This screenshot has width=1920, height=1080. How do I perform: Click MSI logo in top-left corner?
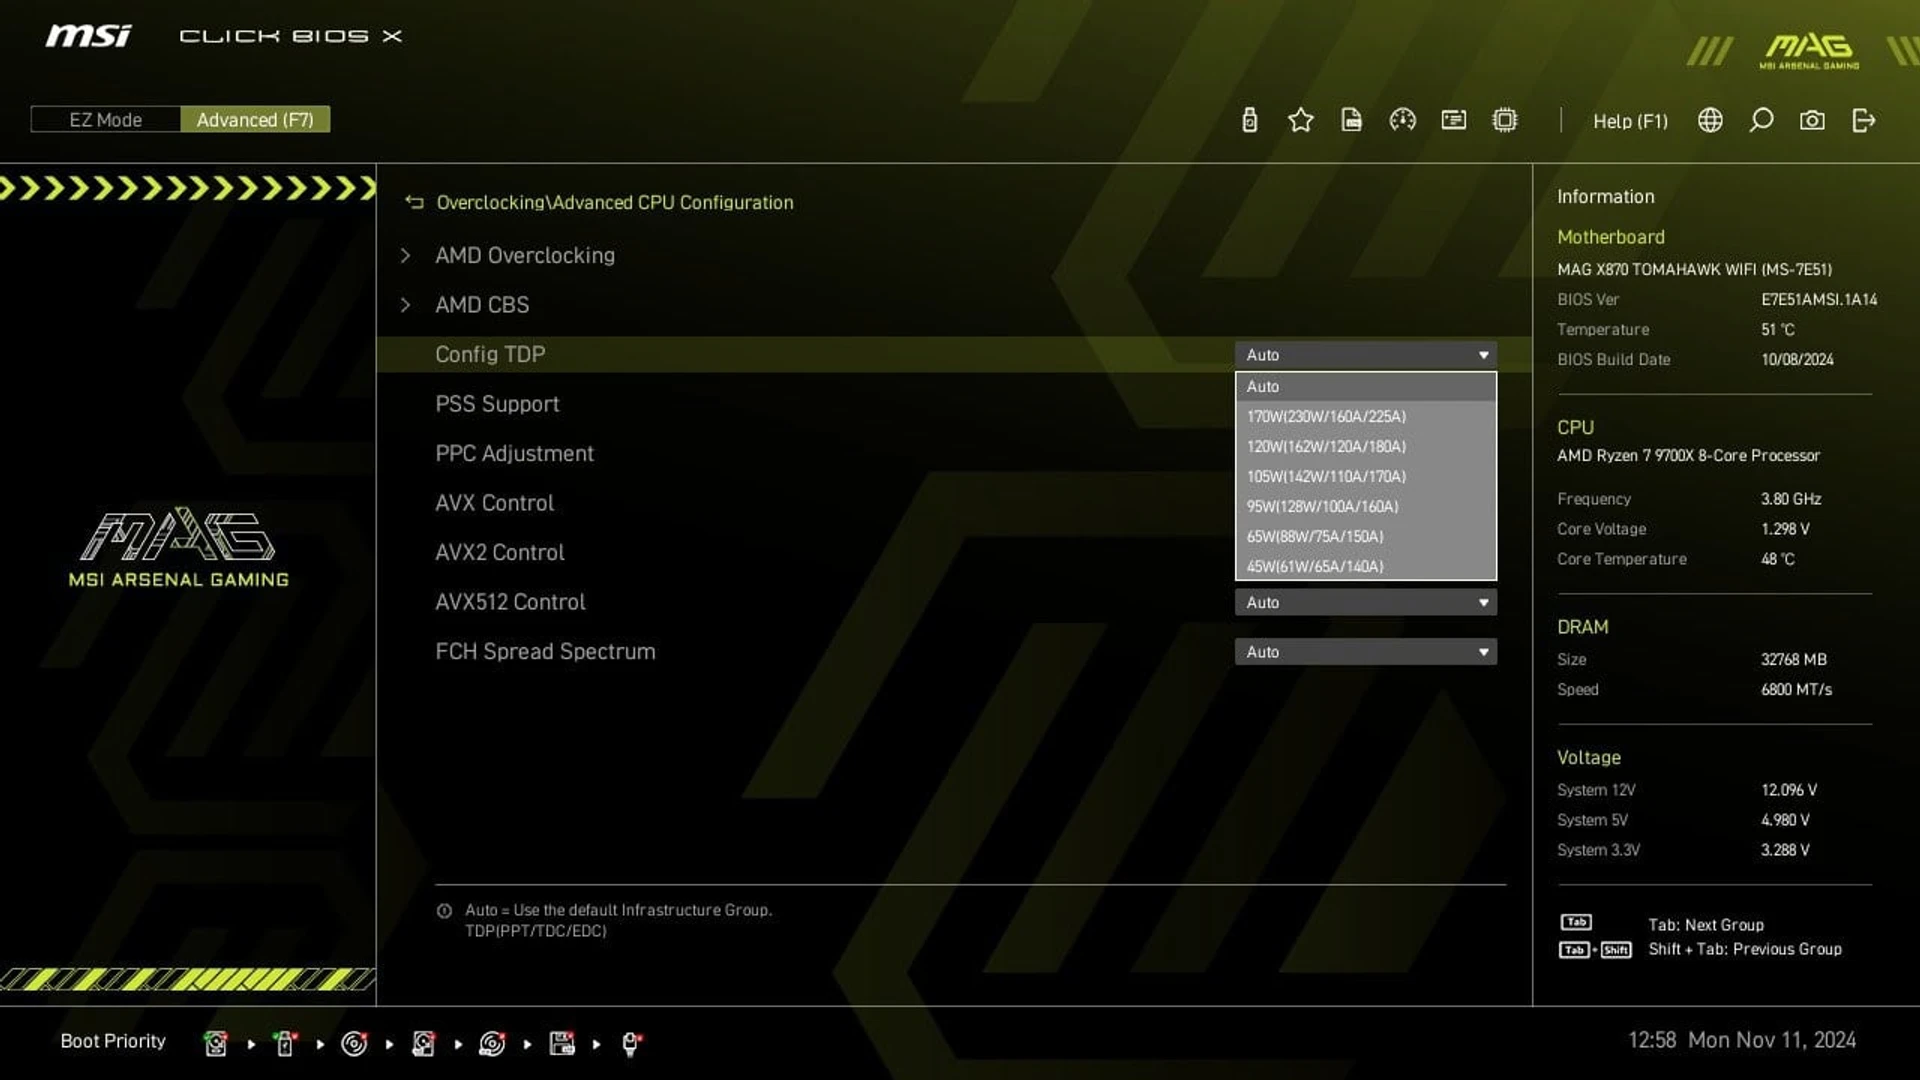[88, 36]
